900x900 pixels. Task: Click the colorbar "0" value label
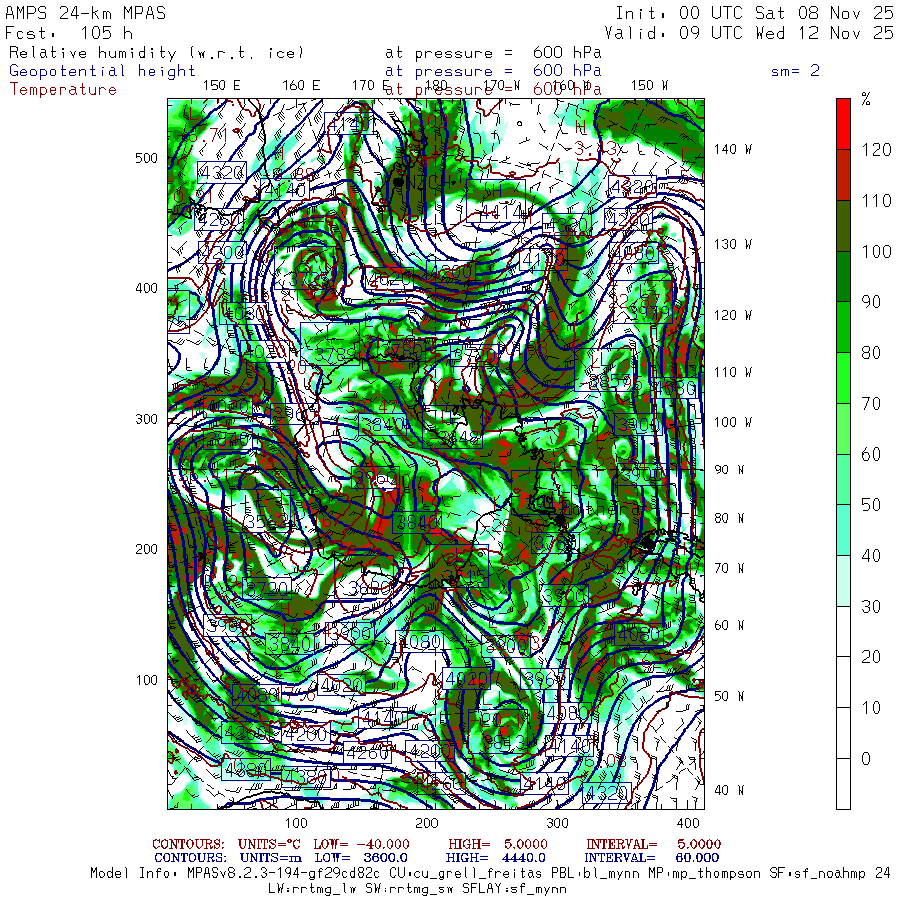click(x=866, y=759)
